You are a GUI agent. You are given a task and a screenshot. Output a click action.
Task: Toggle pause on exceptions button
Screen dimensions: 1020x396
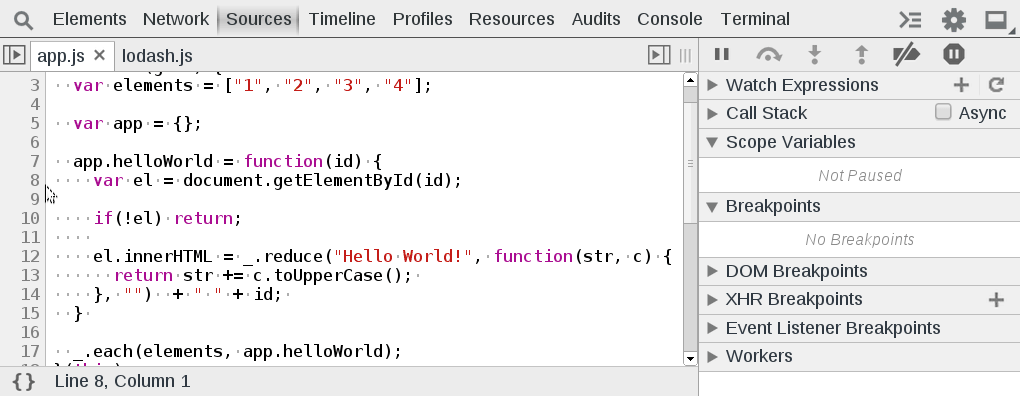(x=954, y=54)
